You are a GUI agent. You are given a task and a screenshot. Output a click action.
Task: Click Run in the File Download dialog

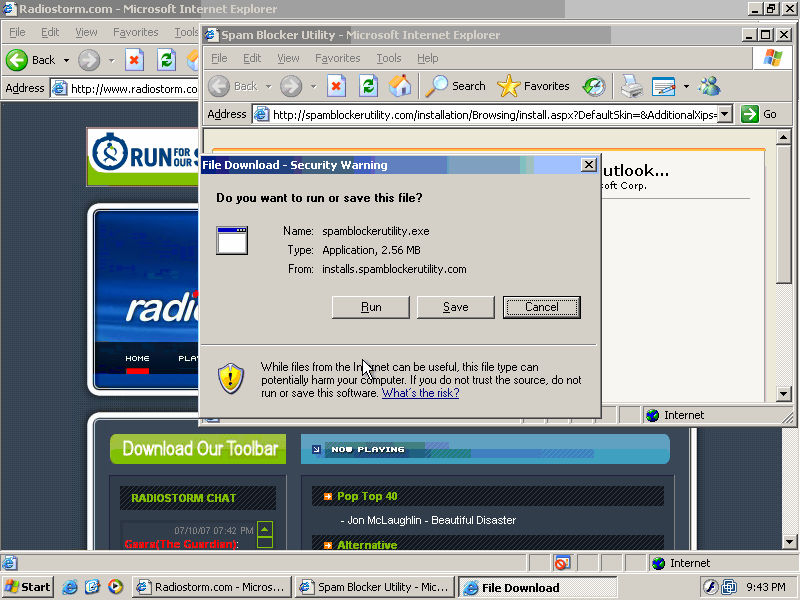[370, 307]
